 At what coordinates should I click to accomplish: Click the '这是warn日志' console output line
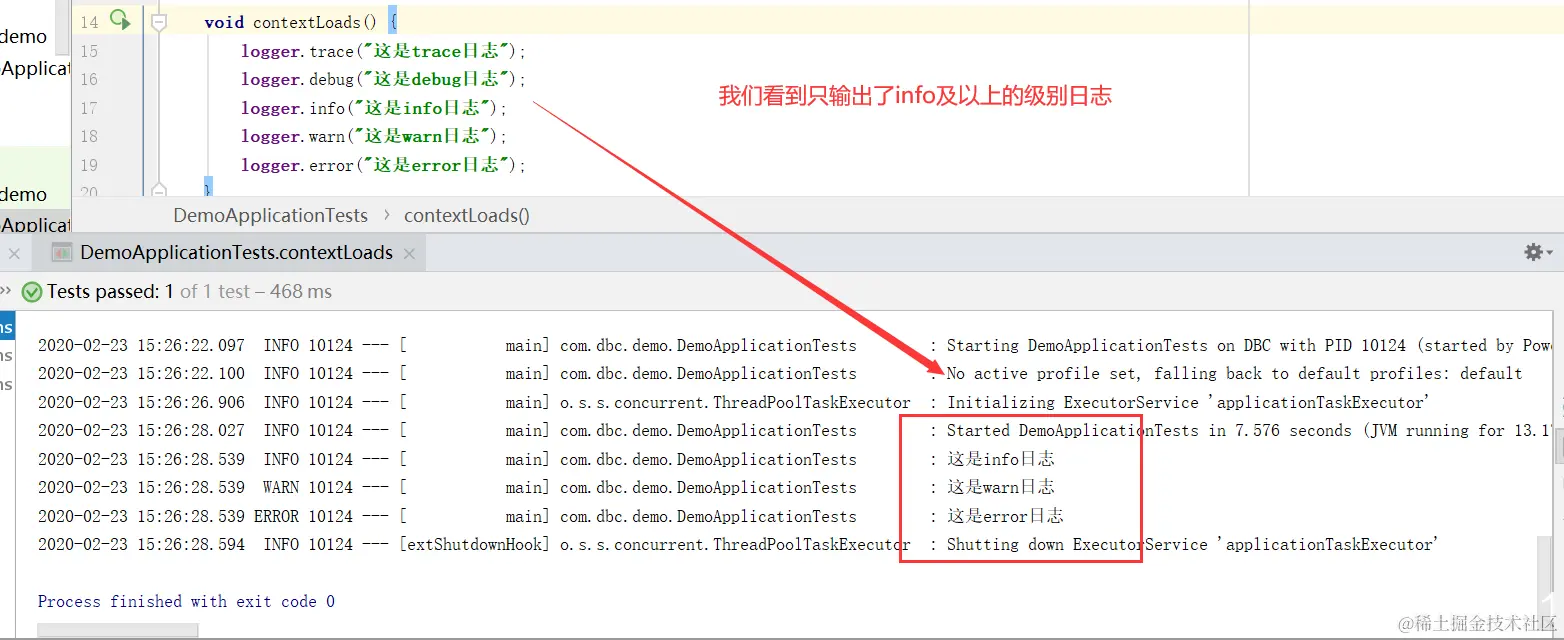click(546, 487)
